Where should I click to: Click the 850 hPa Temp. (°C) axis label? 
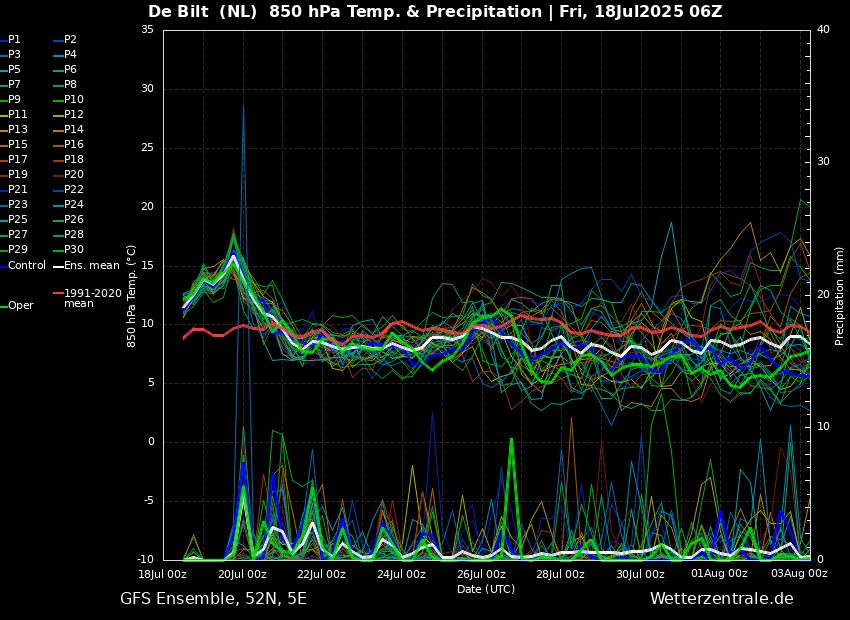pos(132,295)
